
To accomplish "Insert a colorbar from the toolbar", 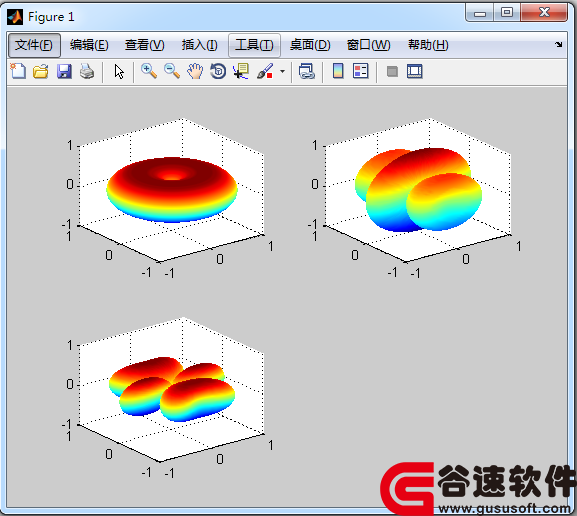I will [x=338, y=71].
